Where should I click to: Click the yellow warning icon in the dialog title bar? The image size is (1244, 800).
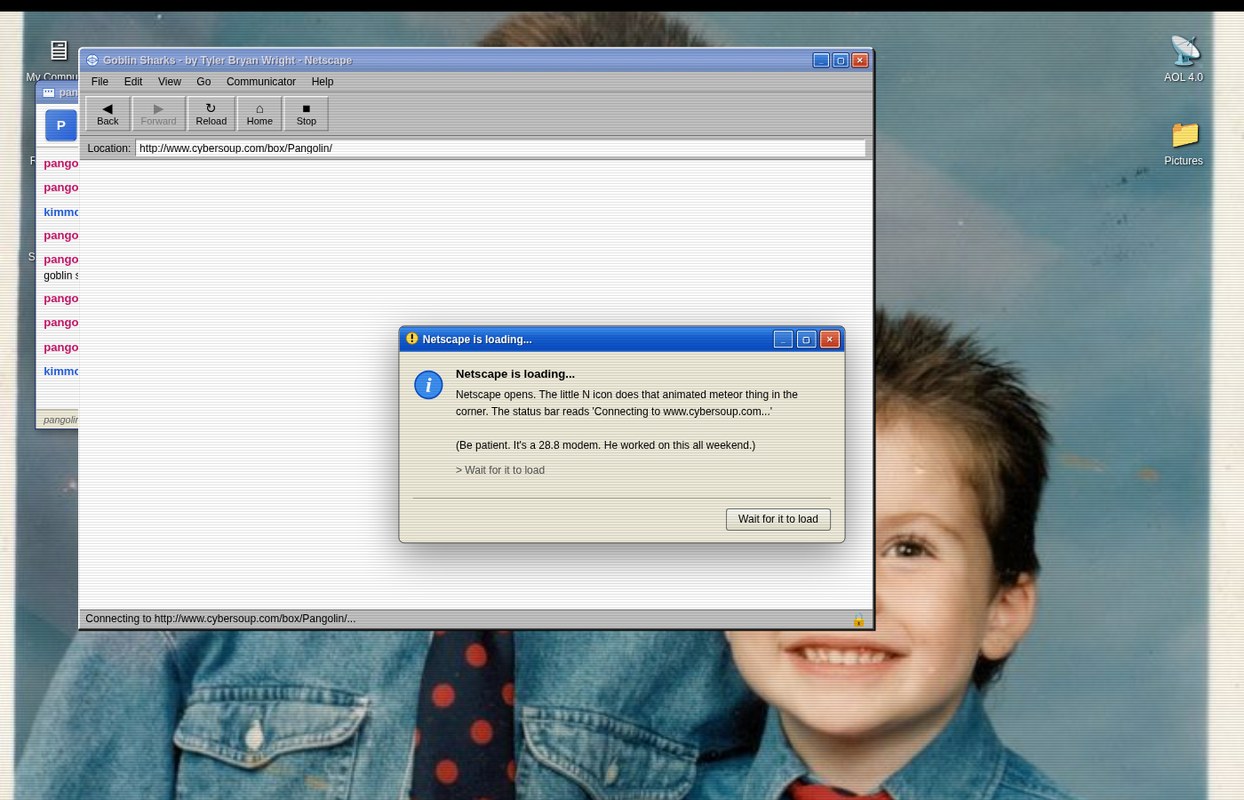point(412,339)
